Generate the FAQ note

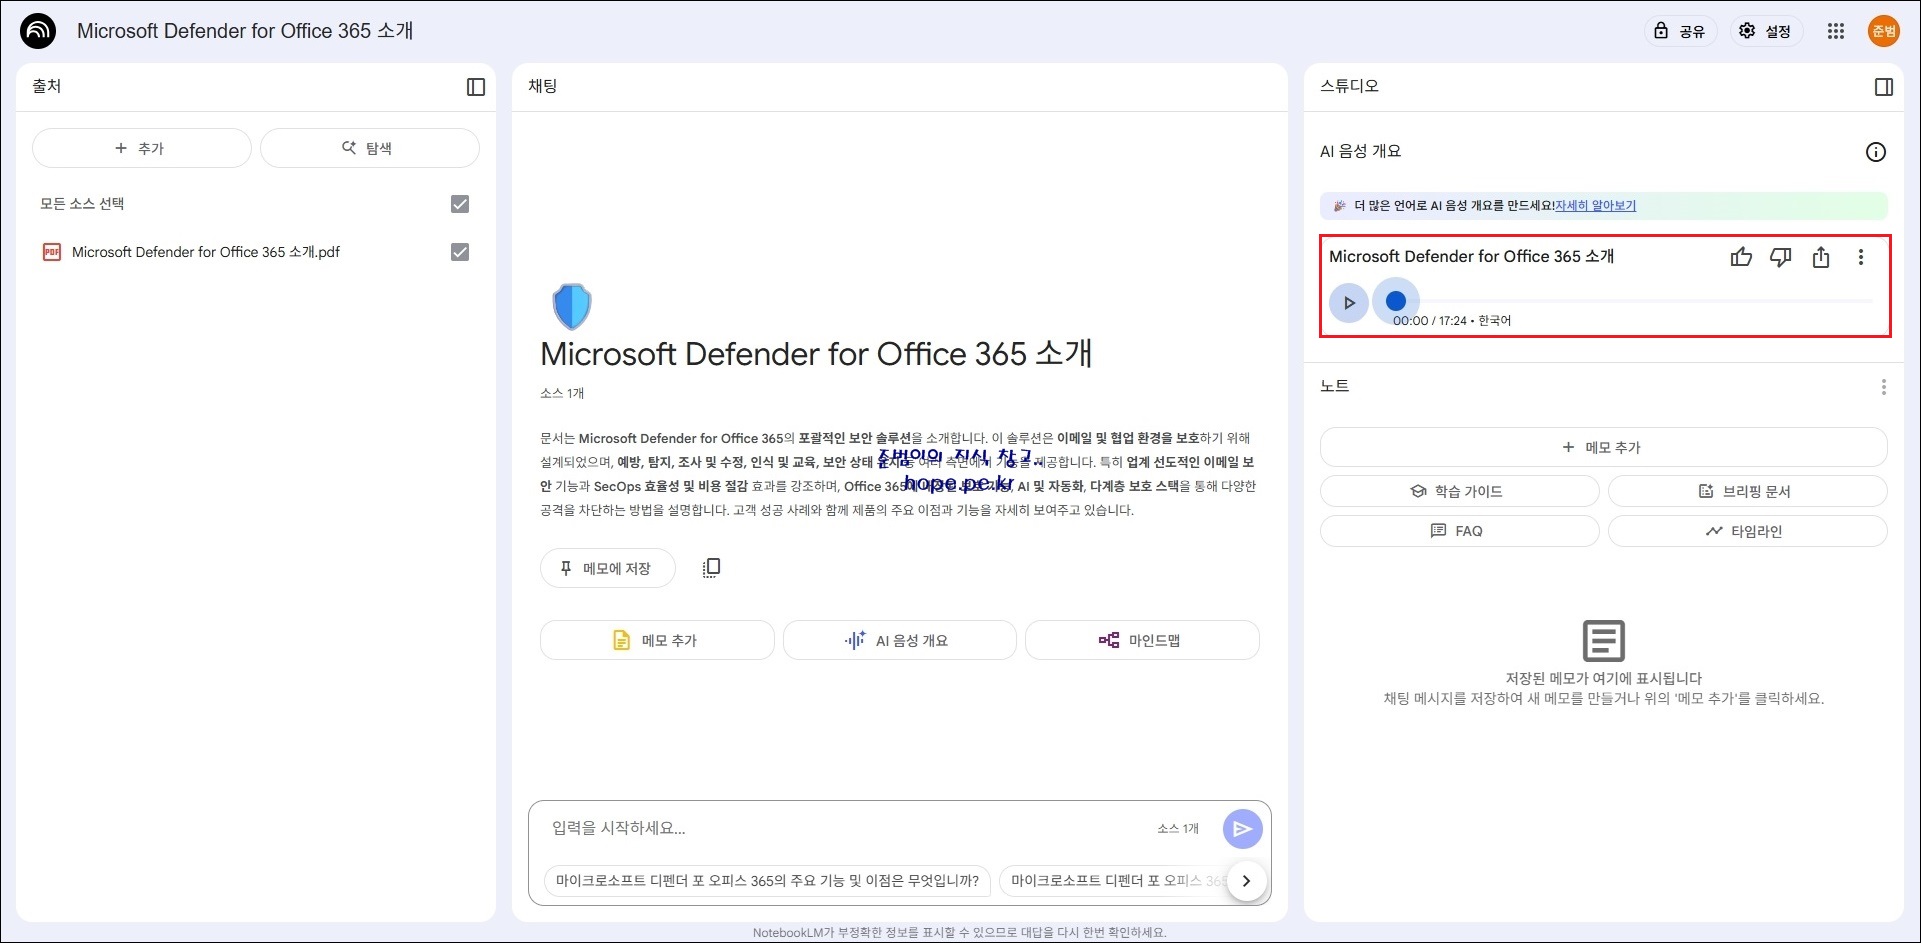(1460, 531)
